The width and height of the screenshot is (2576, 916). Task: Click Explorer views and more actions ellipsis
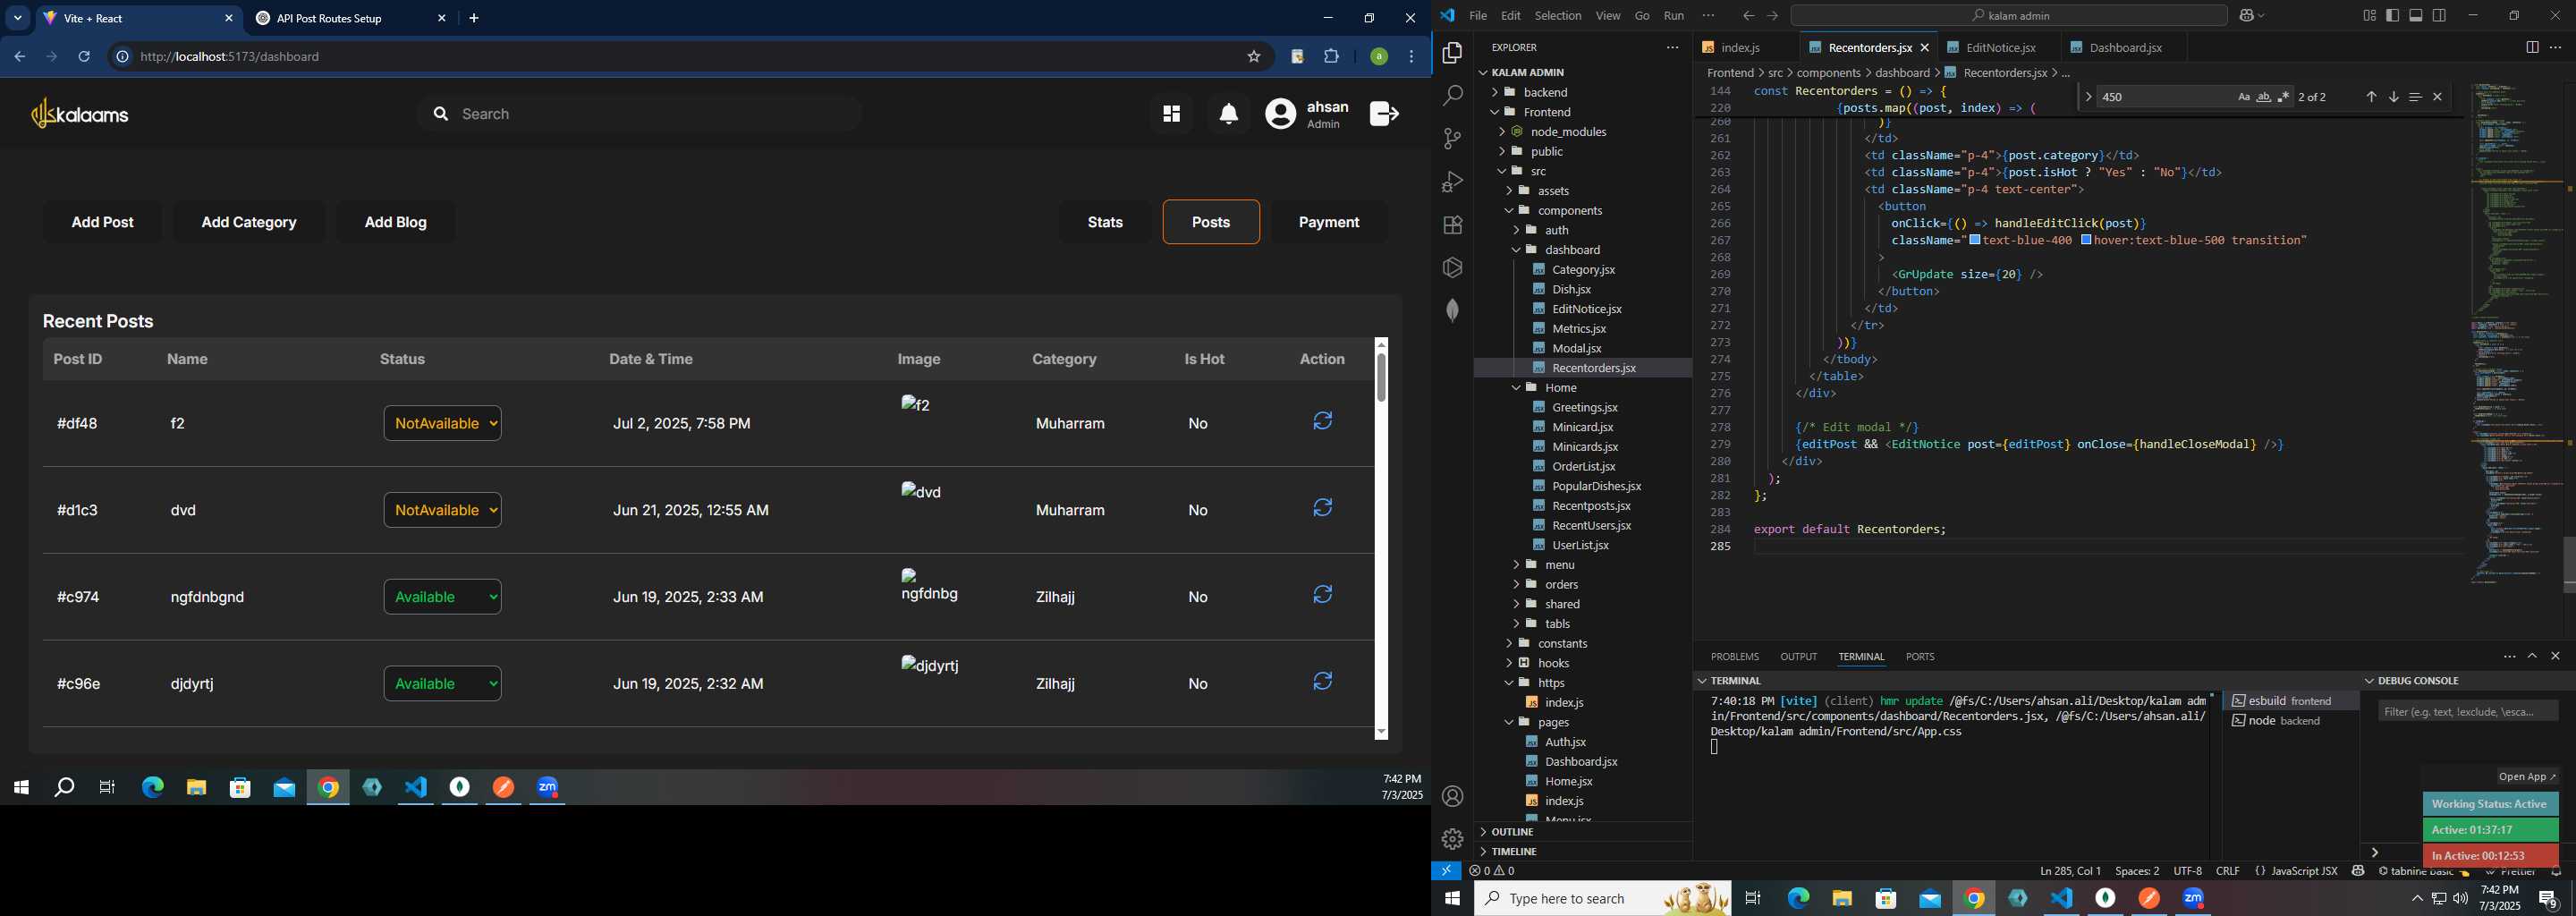1672,47
